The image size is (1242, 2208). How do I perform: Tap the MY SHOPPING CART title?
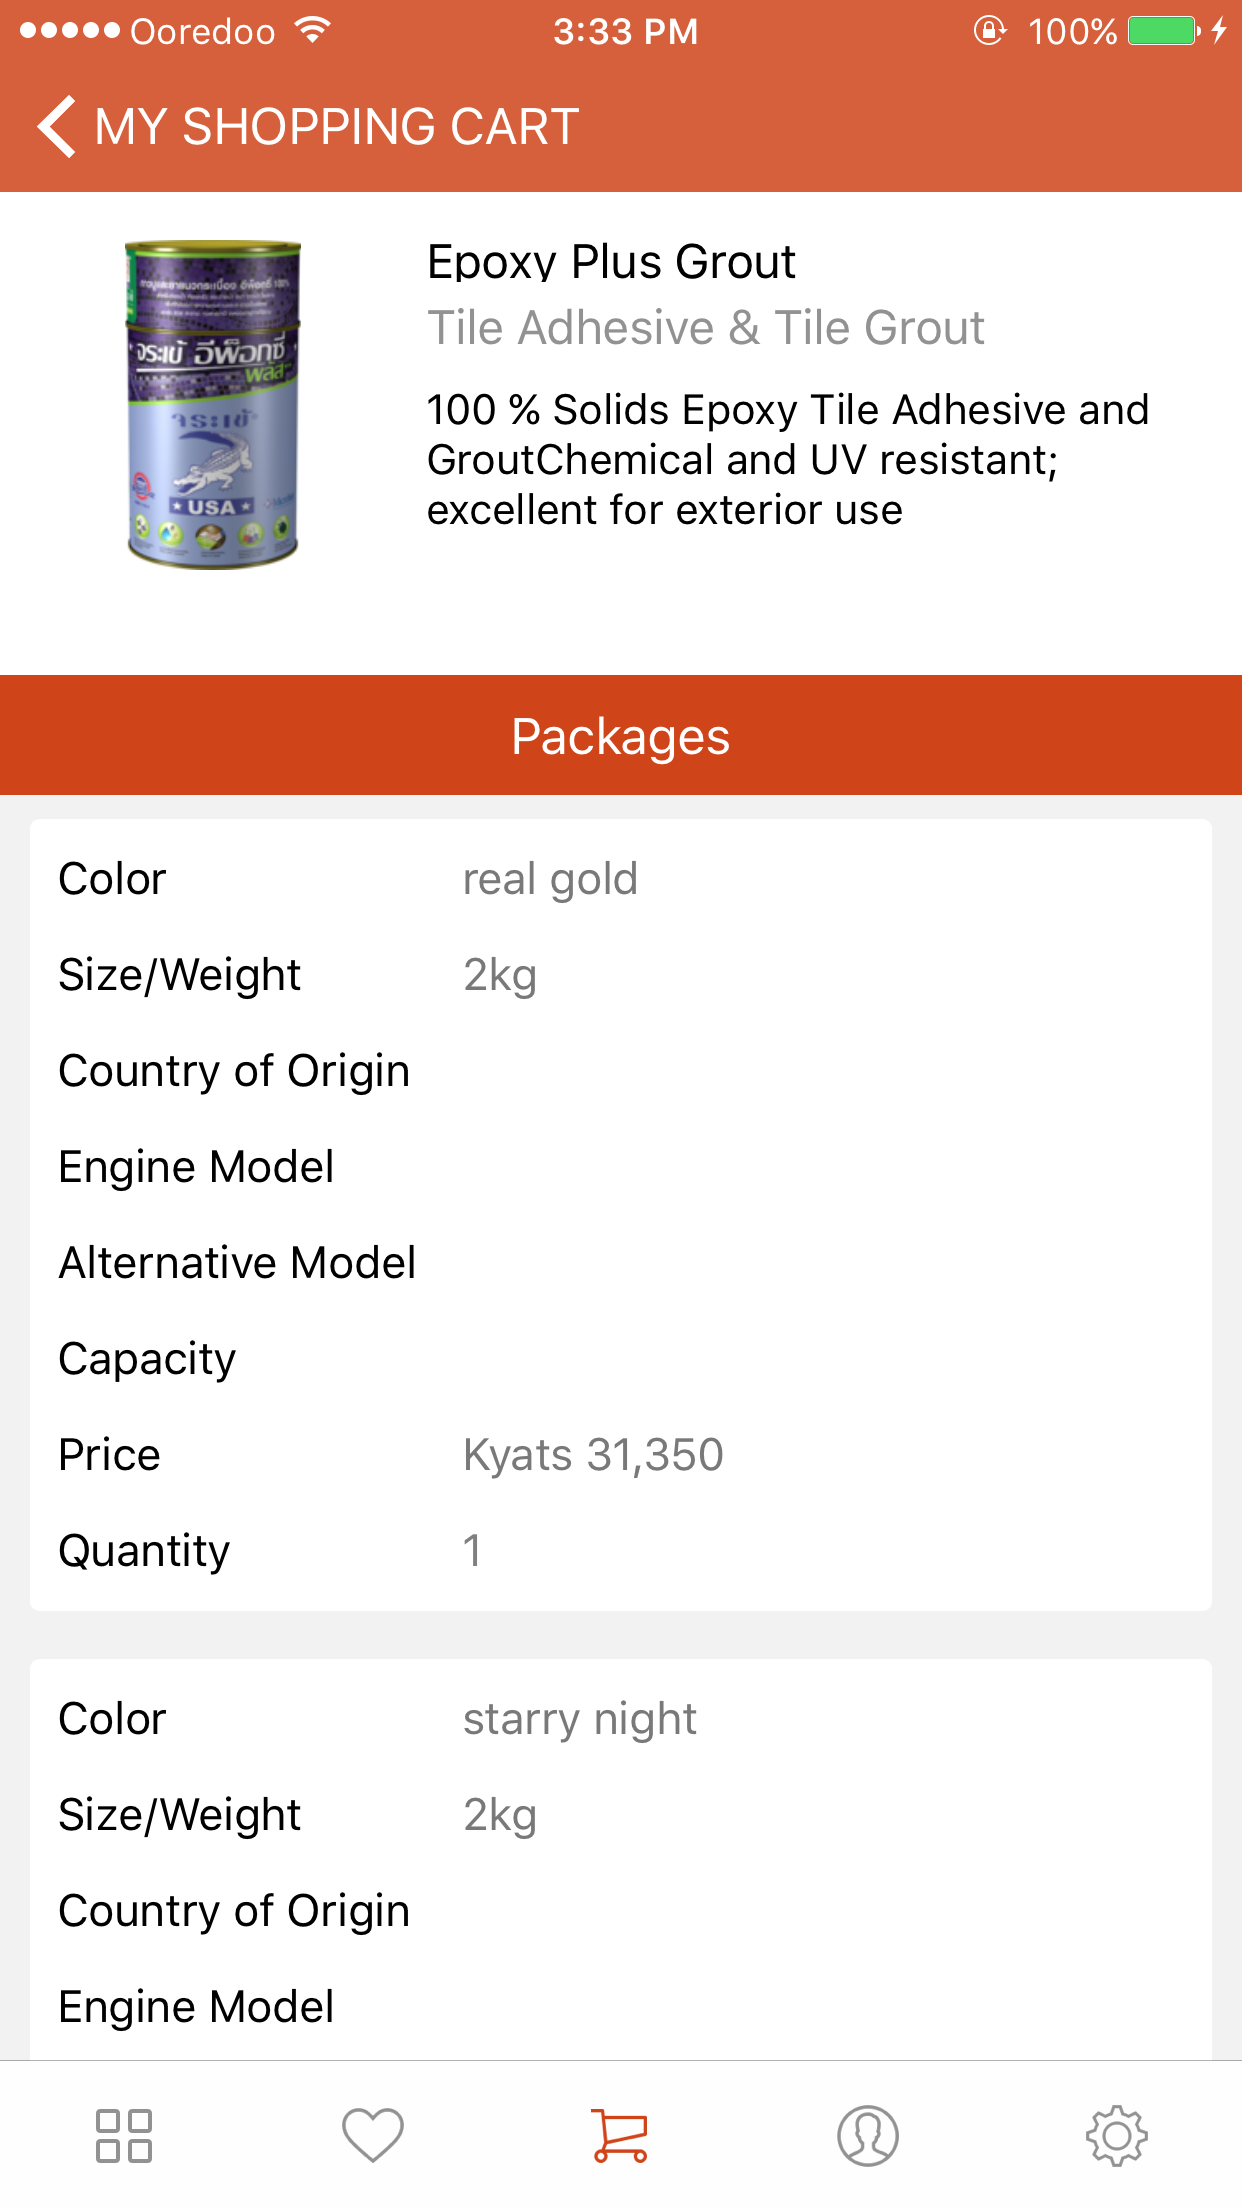click(337, 127)
